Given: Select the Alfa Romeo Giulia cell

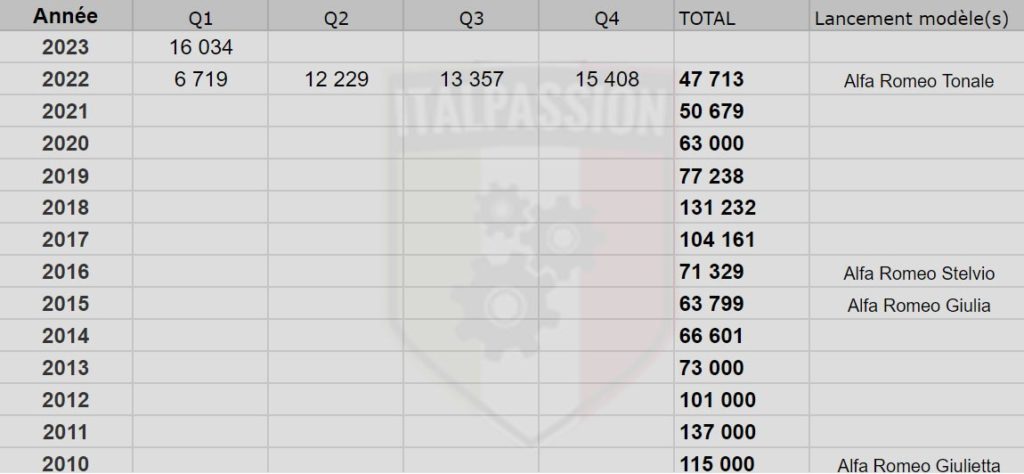Looking at the screenshot, I should coord(917,304).
